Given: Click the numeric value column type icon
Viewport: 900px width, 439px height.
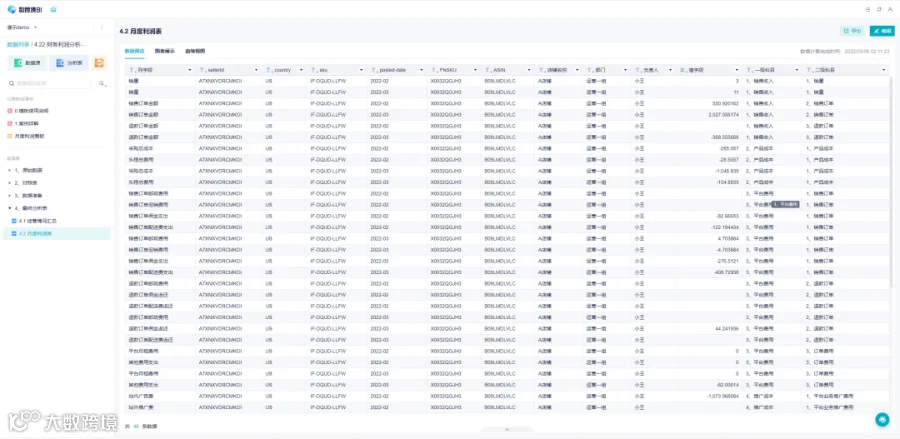Looking at the screenshot, I should [683, 70].
